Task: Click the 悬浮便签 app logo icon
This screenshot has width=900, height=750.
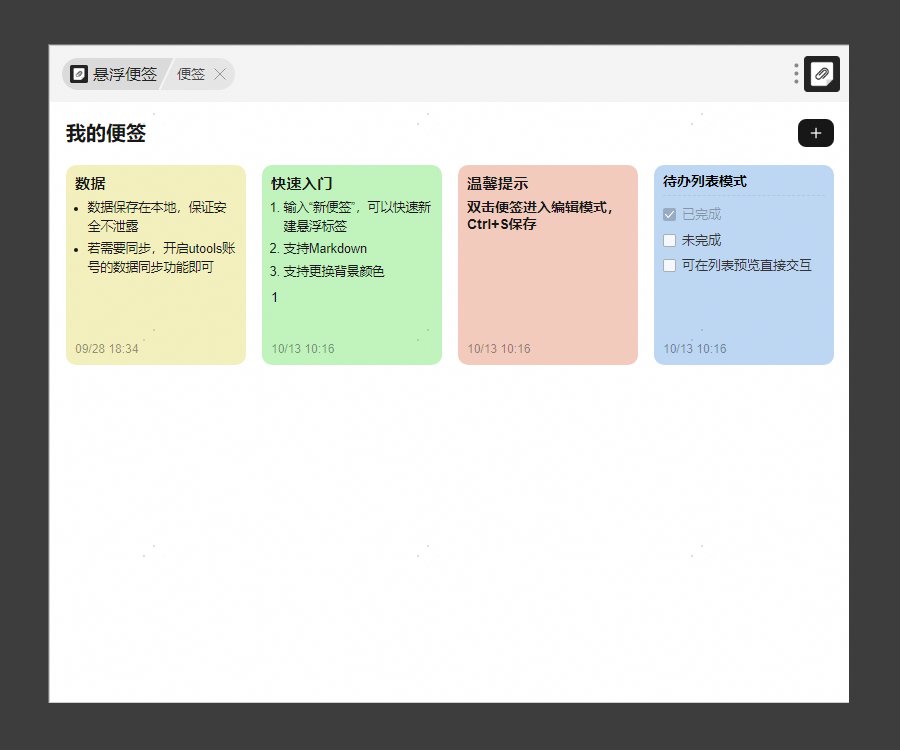Action: pyautogui.click(x=79, y=74)
